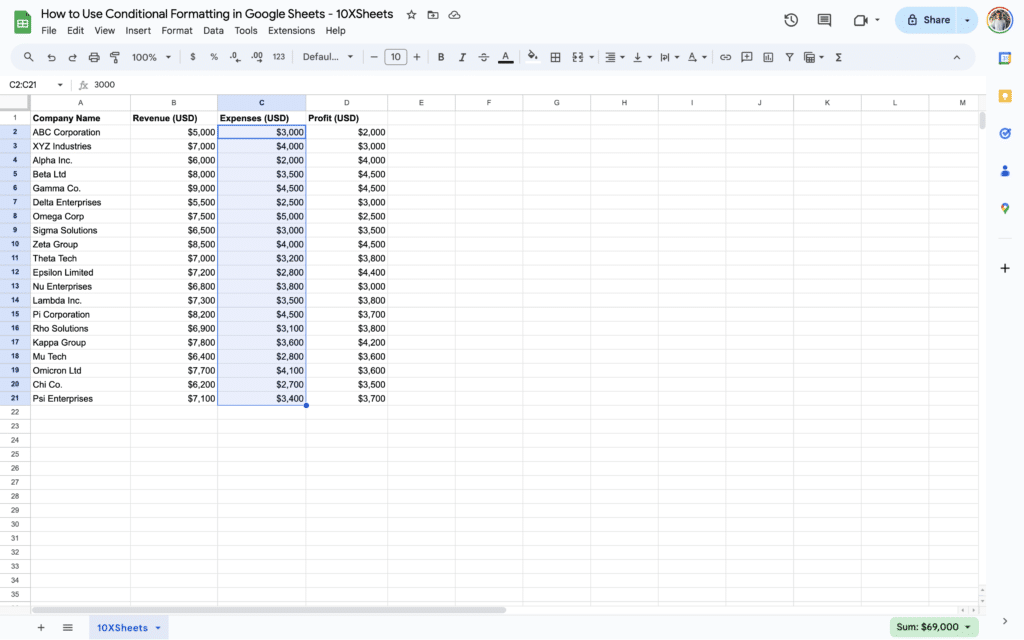
Task: Select the Format as currency icon
Action: click(192, 57)
